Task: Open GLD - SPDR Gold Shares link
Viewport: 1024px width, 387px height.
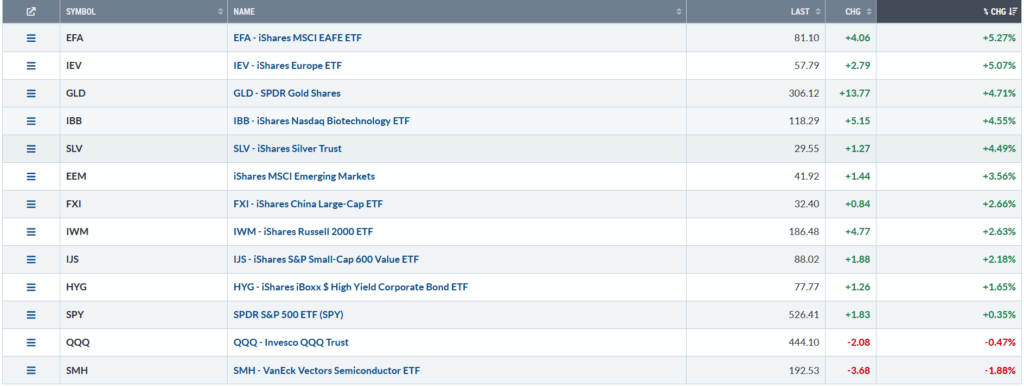Action: 287,93
